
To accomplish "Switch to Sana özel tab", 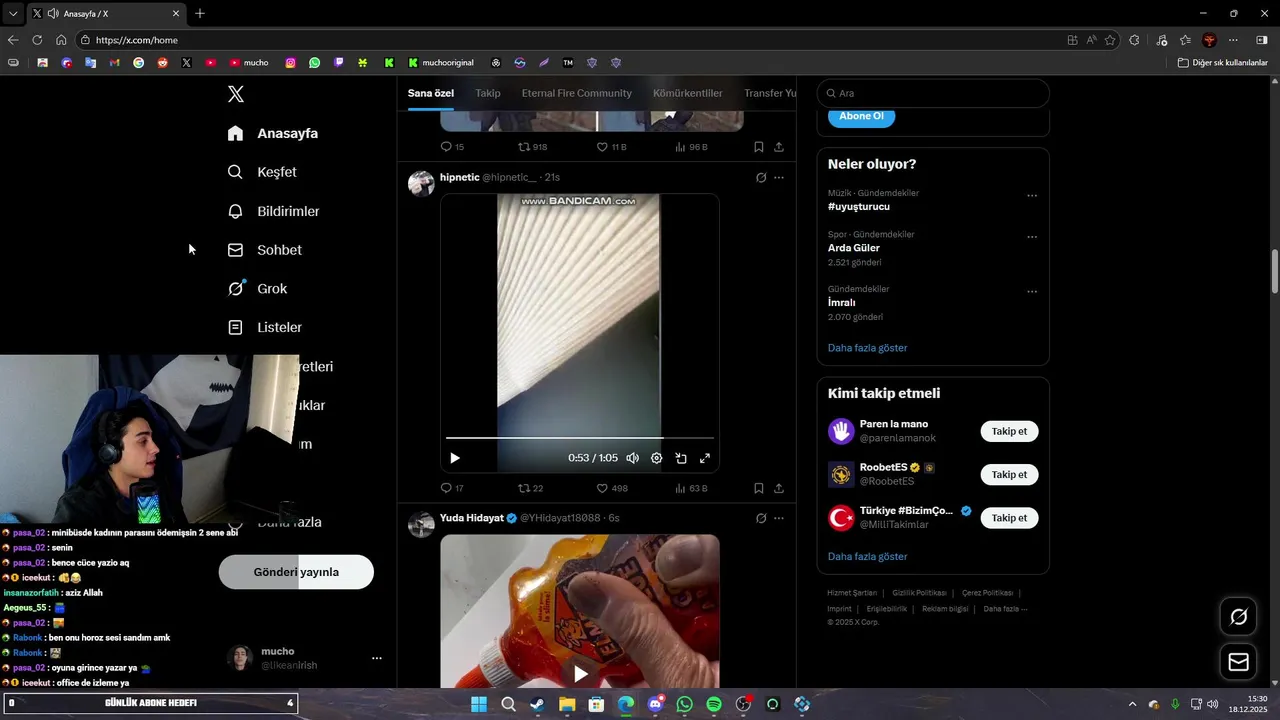I will tap(431, 93).
